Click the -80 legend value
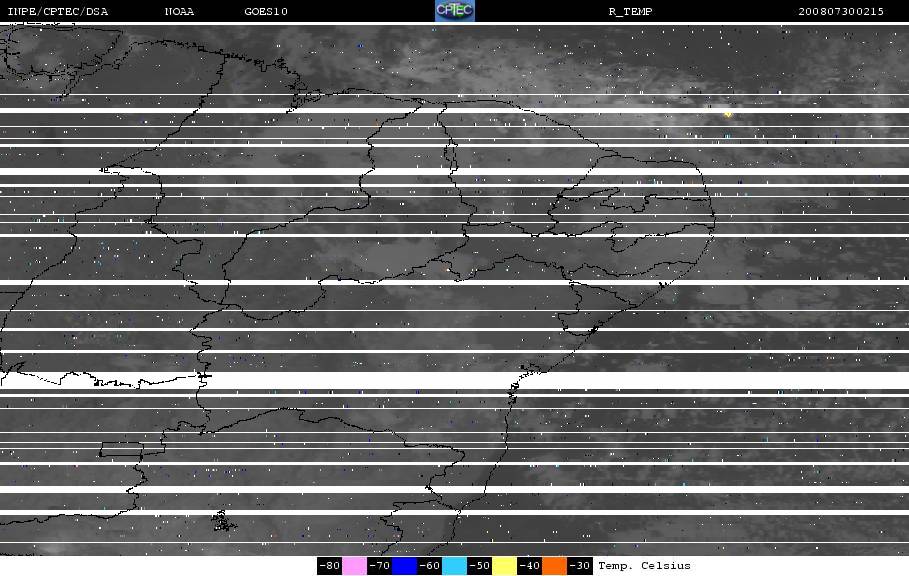Image resolution: width=909 pixels, height=576 pixels. tap(330, 566)
